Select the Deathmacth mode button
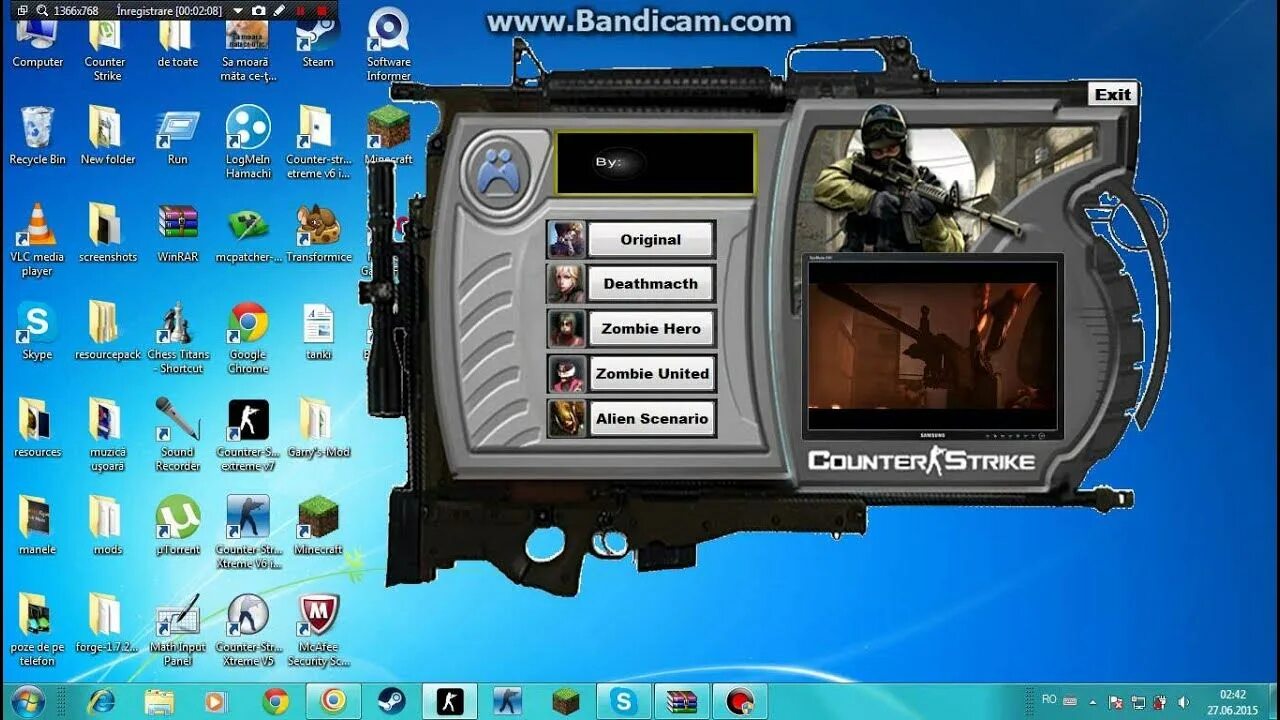 click(650, 284)
